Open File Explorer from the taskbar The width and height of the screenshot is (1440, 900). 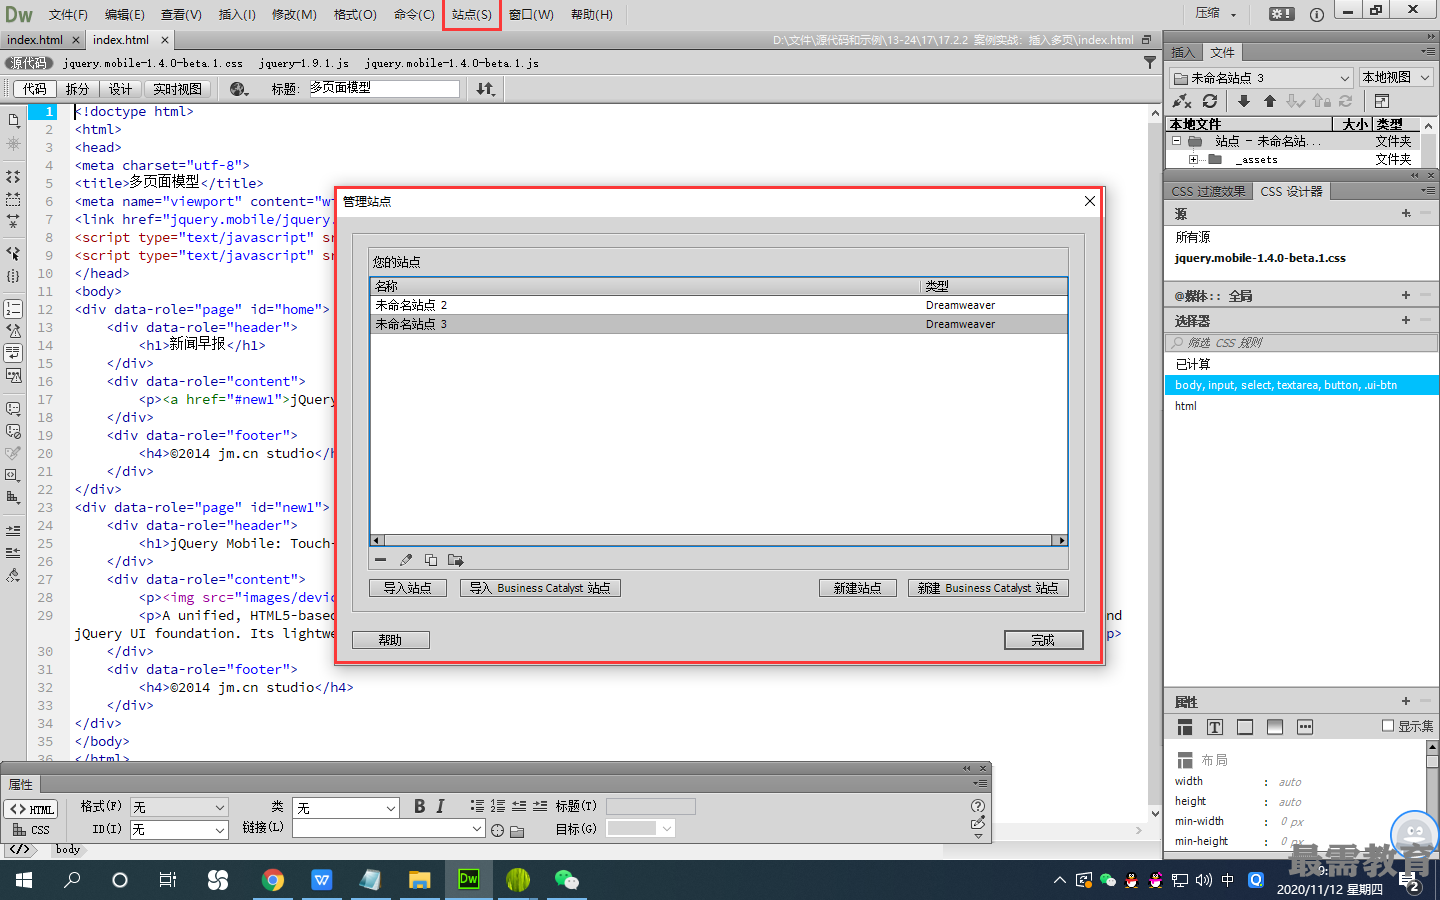pyautogui.click(x=419, y=879)
